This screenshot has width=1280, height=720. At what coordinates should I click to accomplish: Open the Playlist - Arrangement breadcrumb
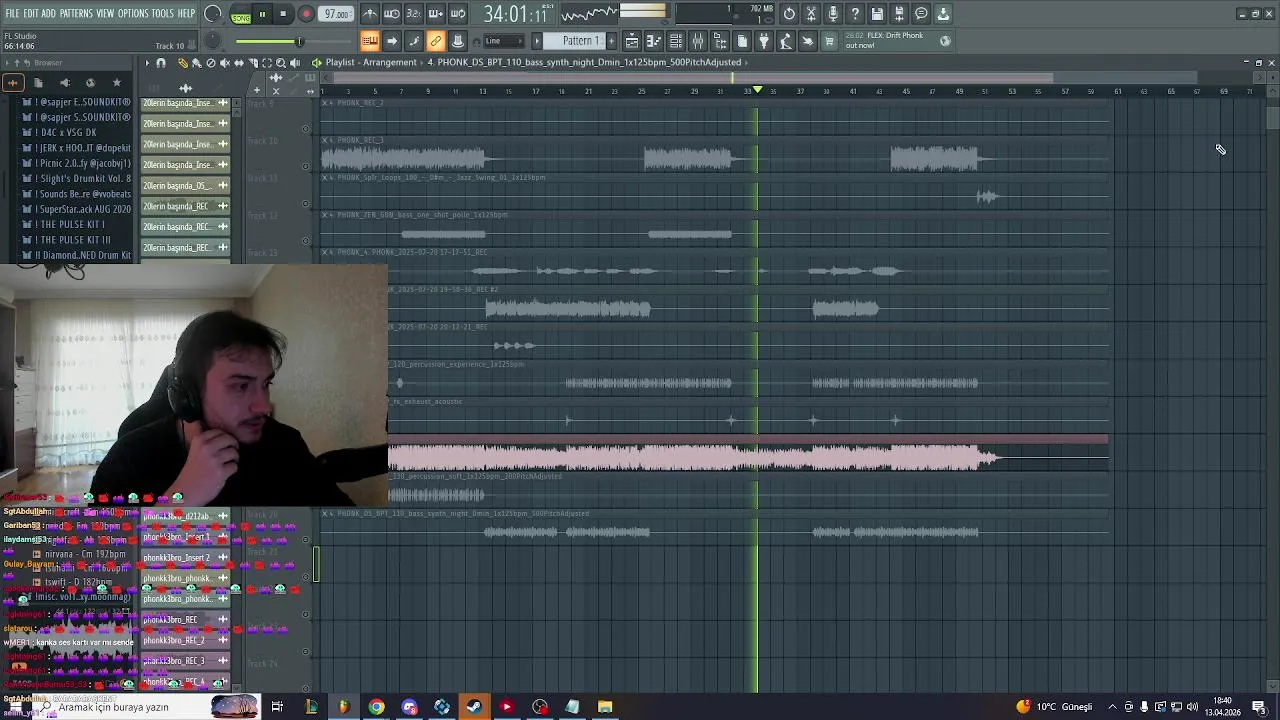click(370, 62)
